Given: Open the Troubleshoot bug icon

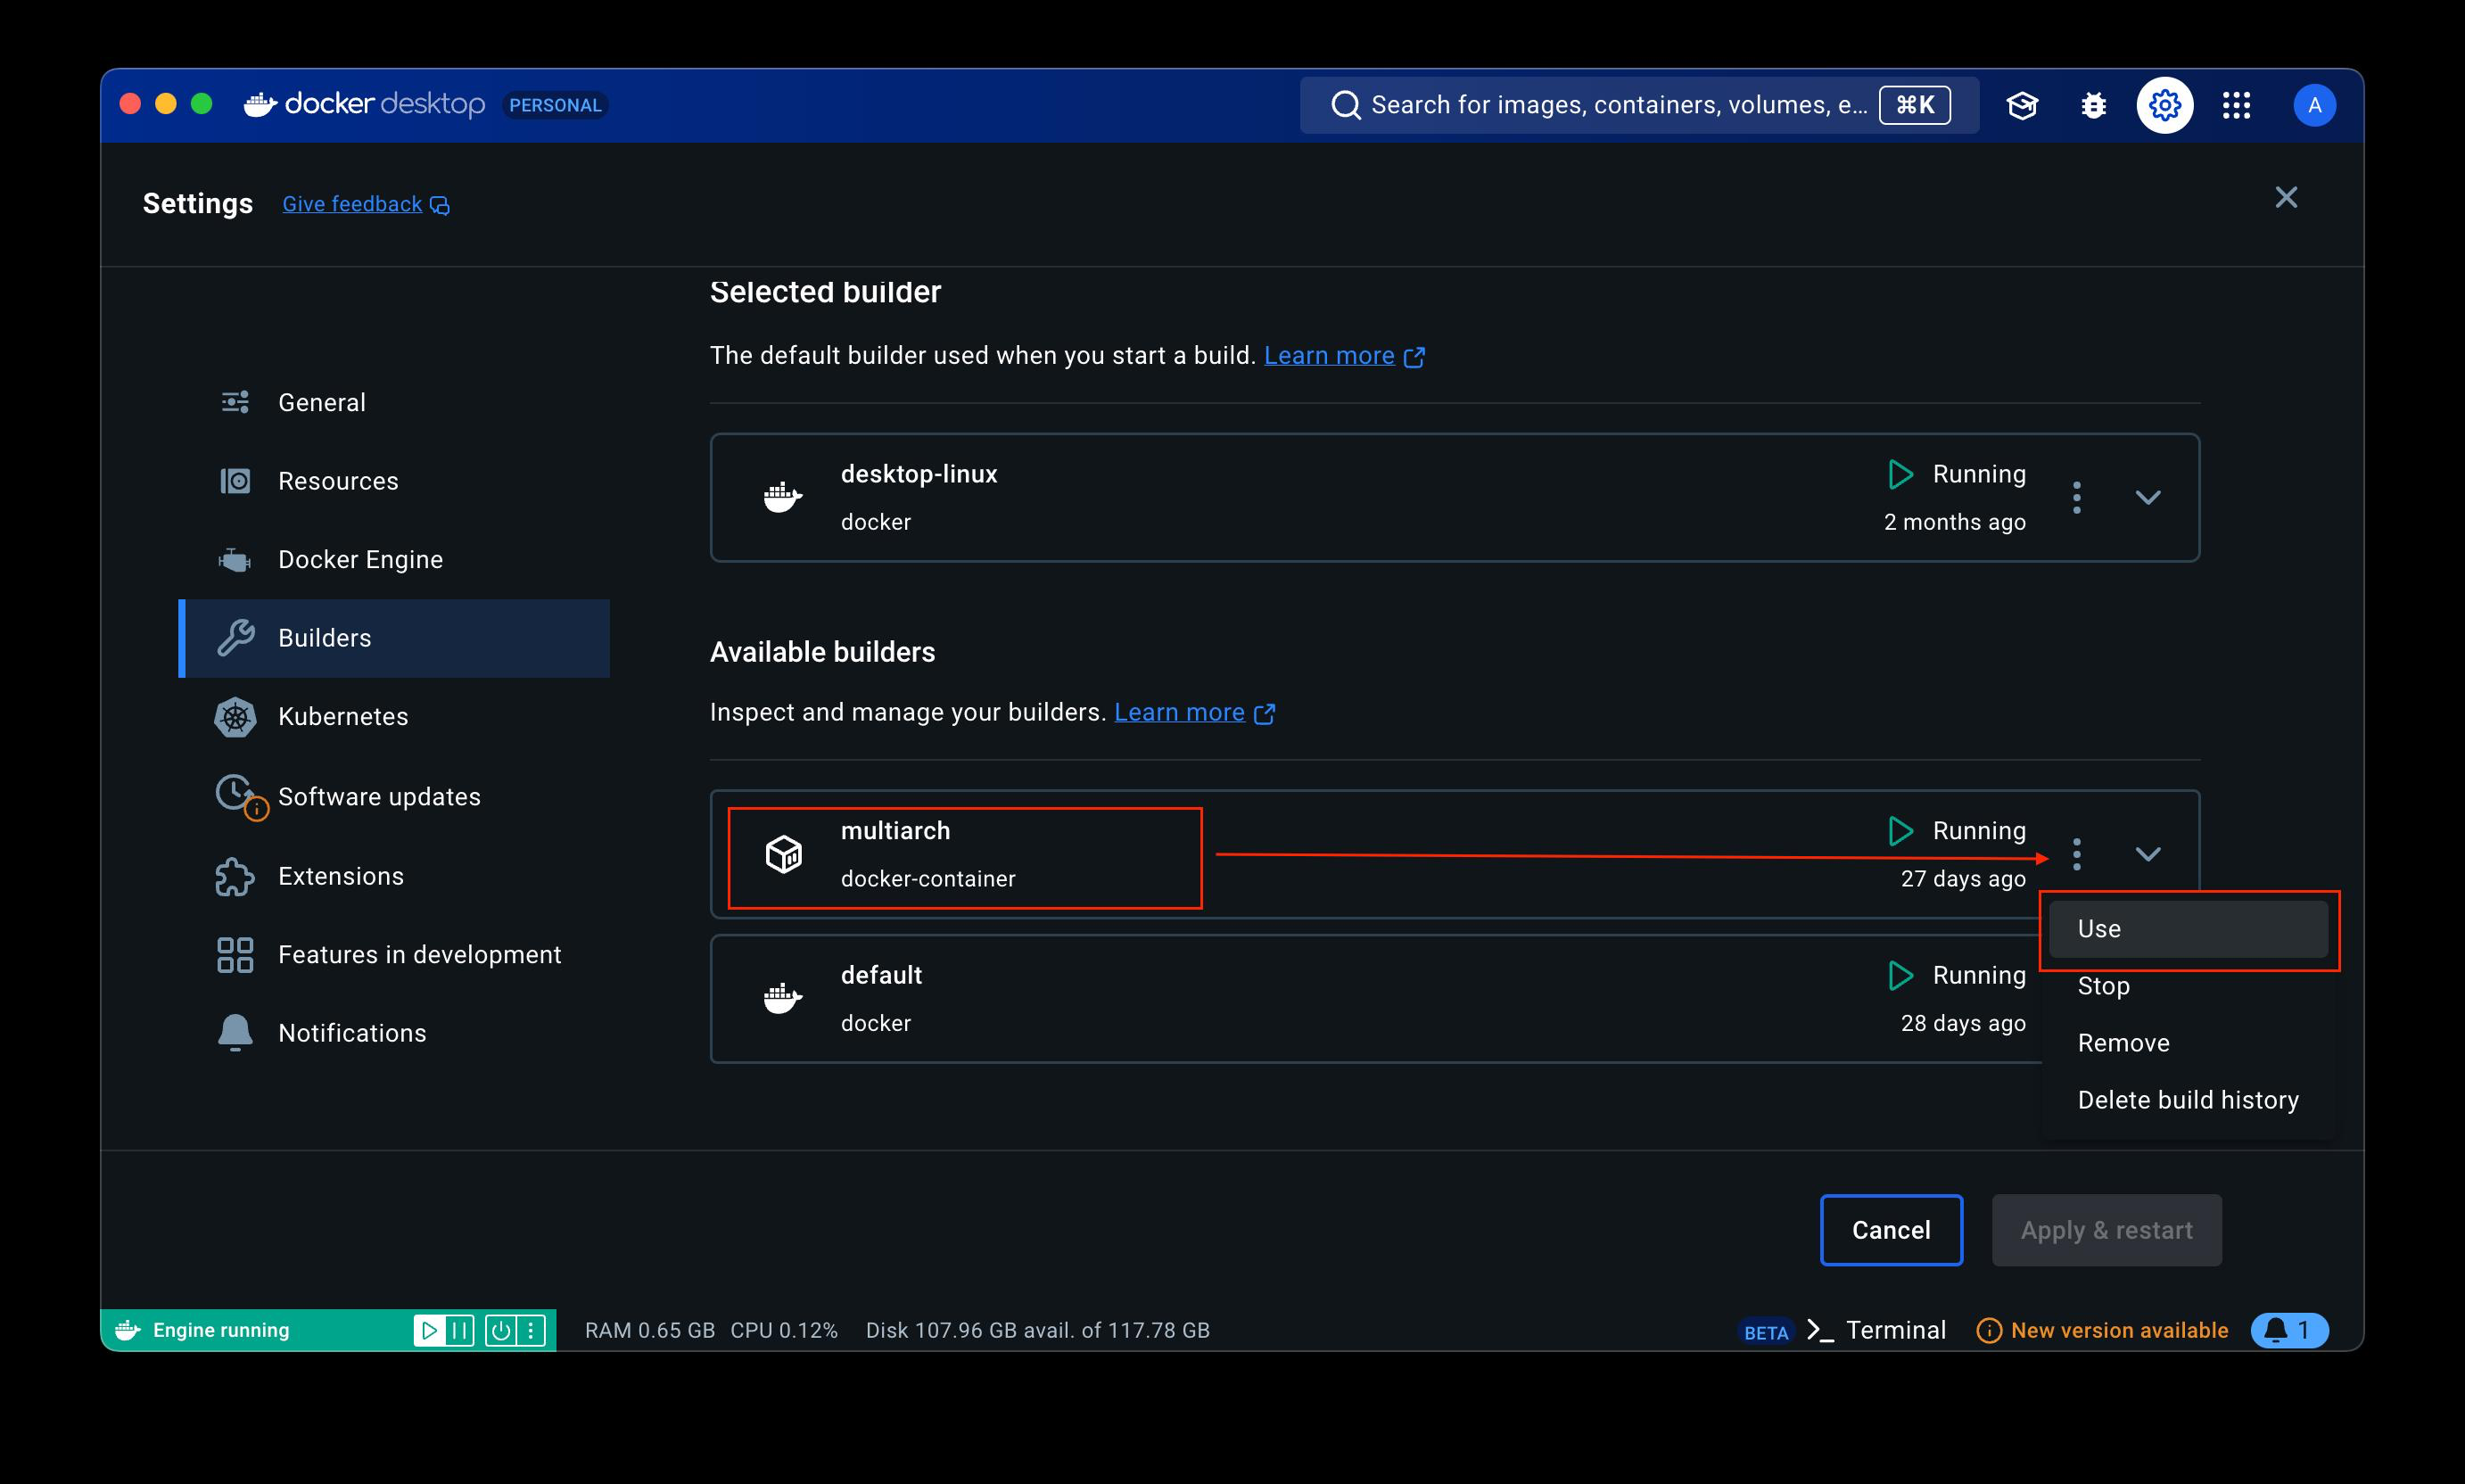Looking at the screenshot, I should point(2094,105).
